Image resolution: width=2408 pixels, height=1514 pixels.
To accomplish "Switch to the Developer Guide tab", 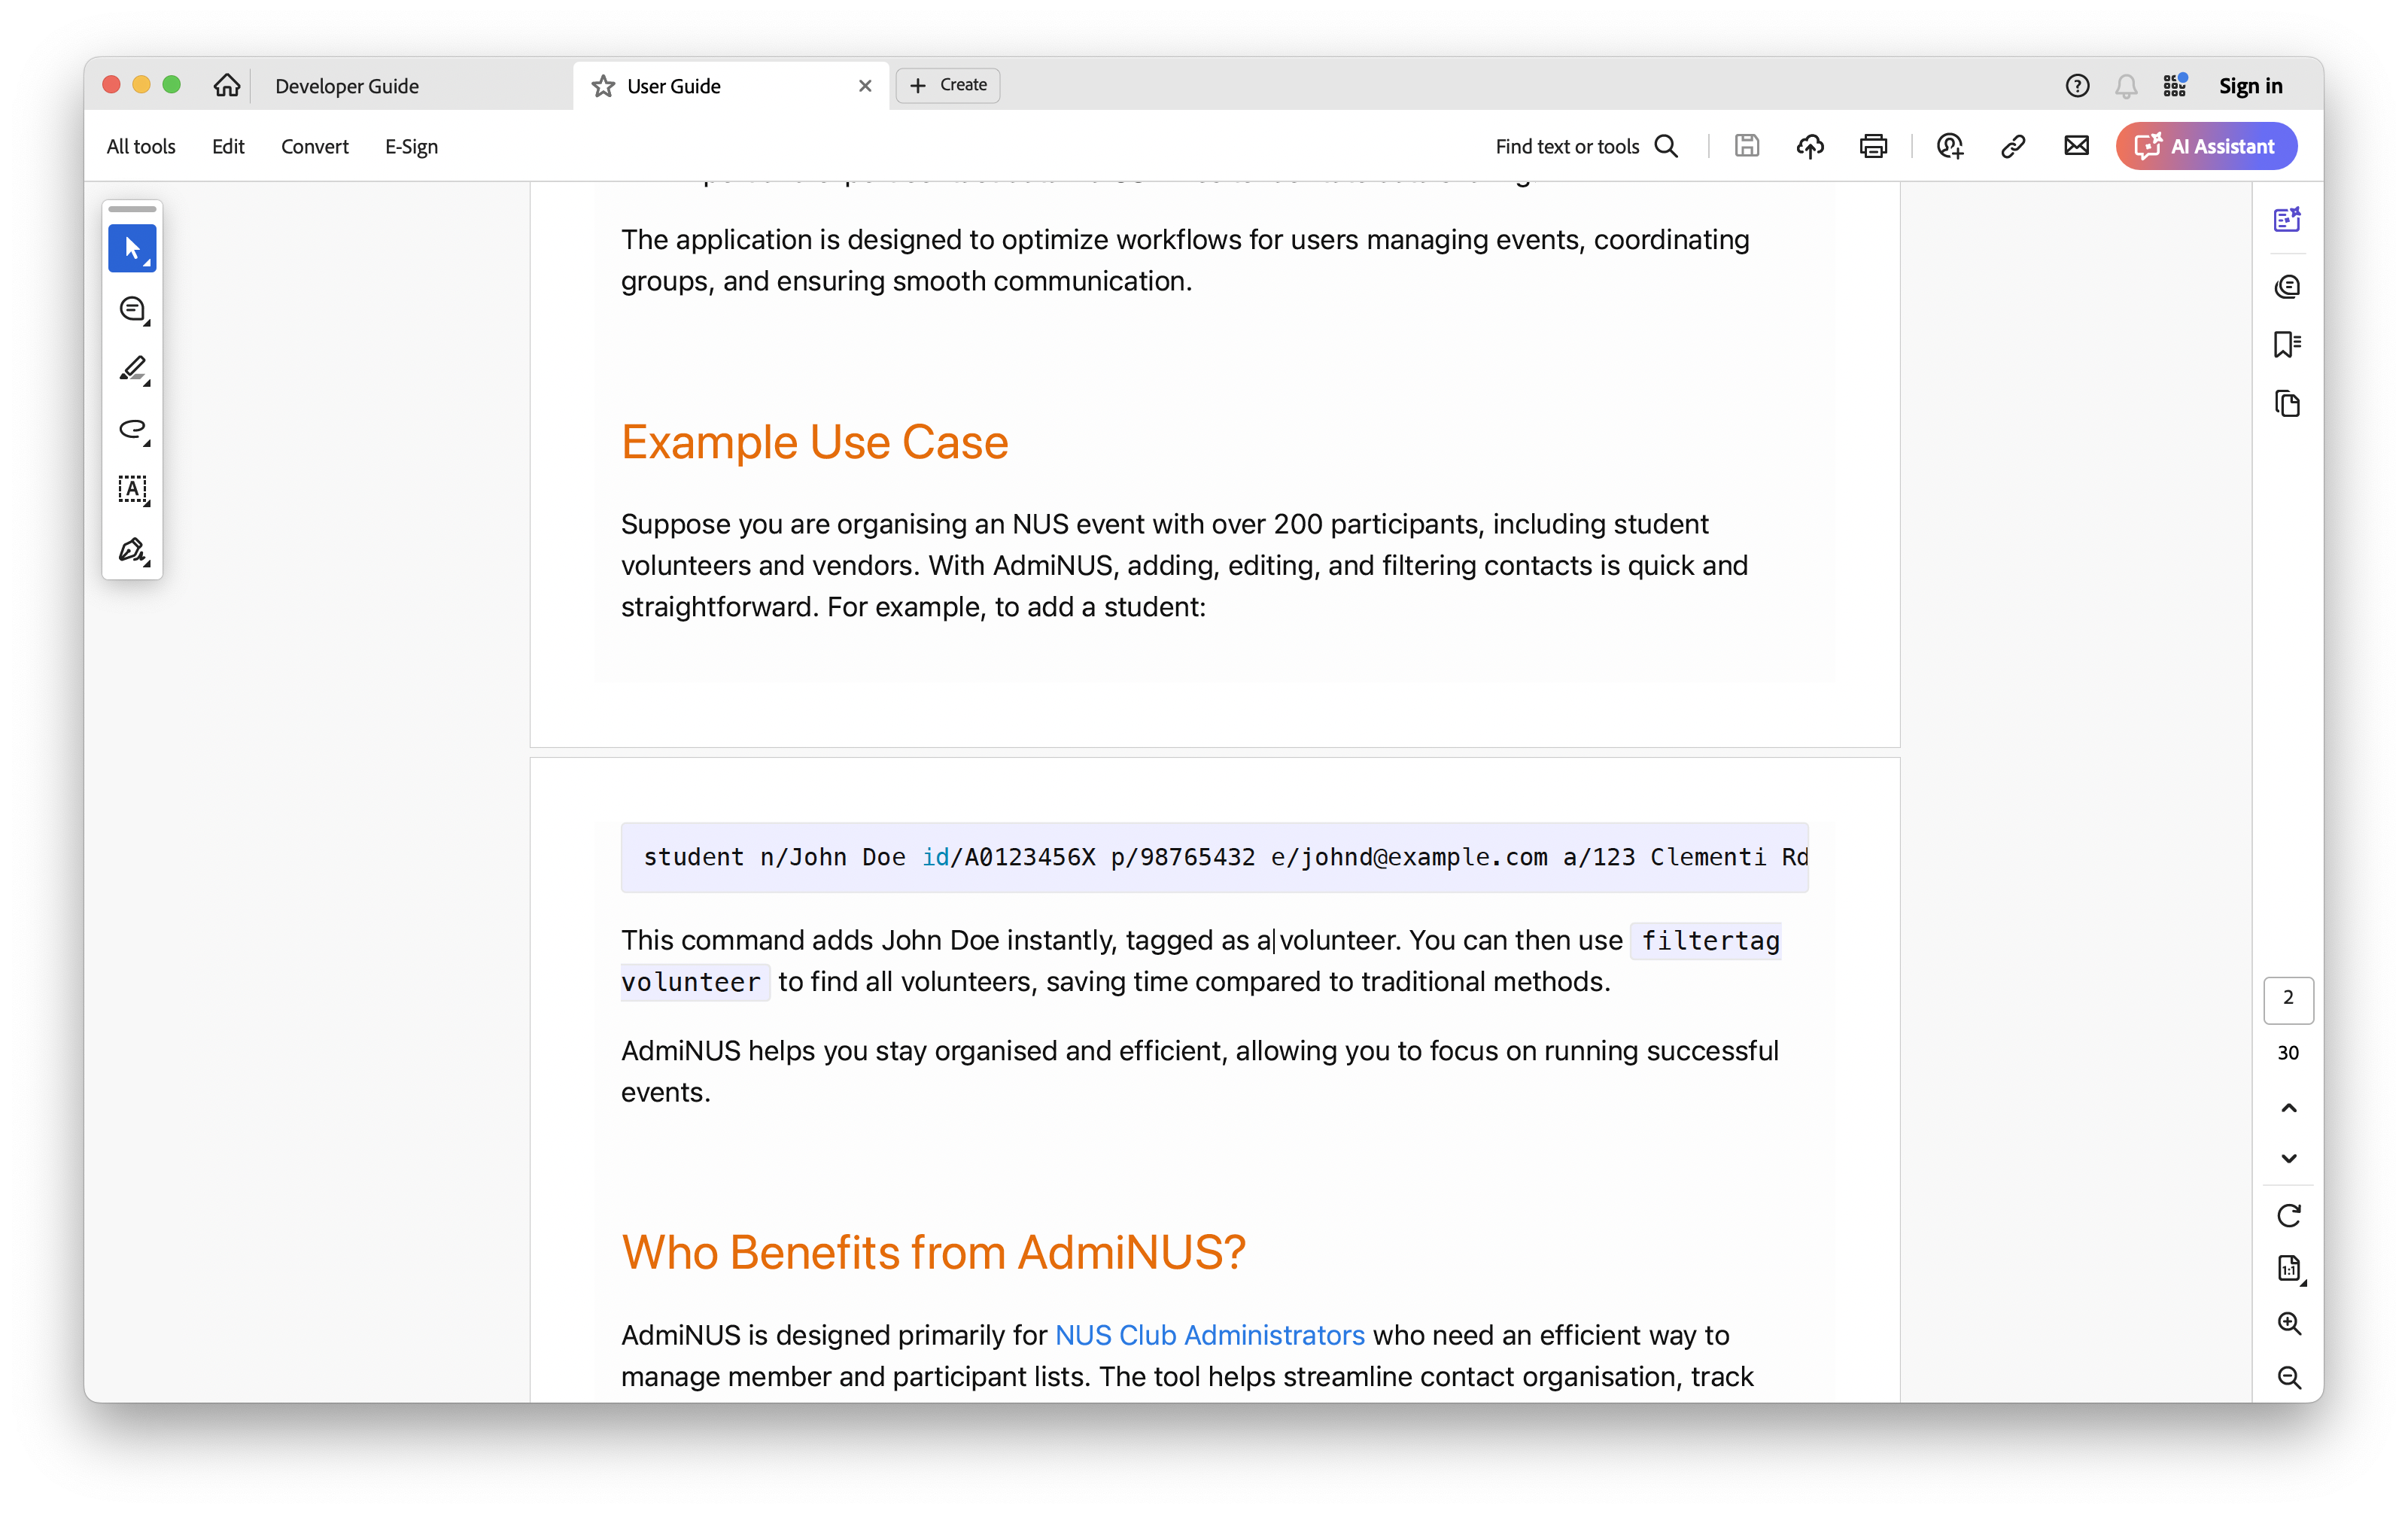I will 347,86.
